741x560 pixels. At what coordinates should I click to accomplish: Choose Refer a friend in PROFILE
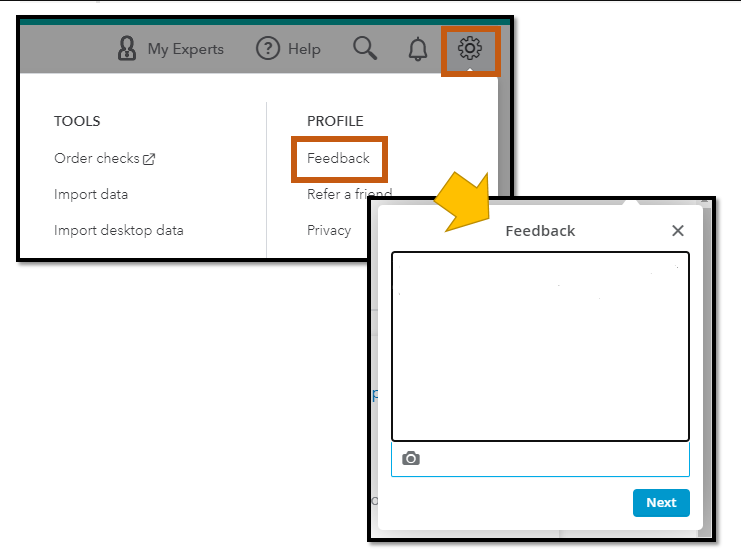pos(349,194)
